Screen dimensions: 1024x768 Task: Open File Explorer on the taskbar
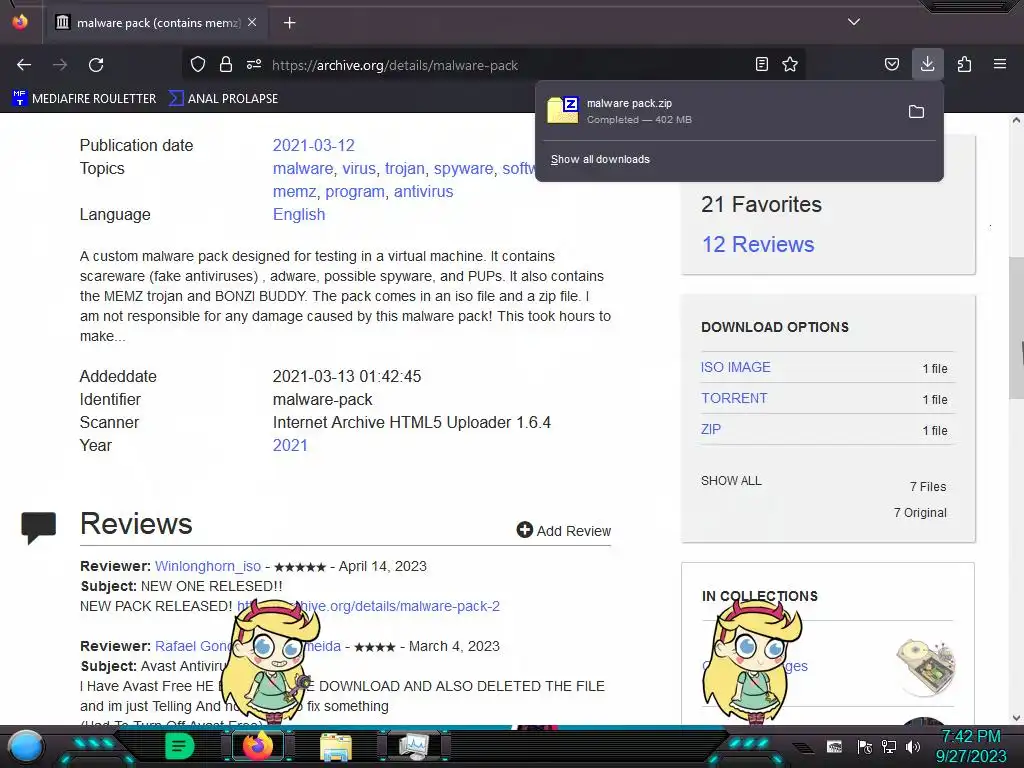pyautogui.click(x=336, y=746)
